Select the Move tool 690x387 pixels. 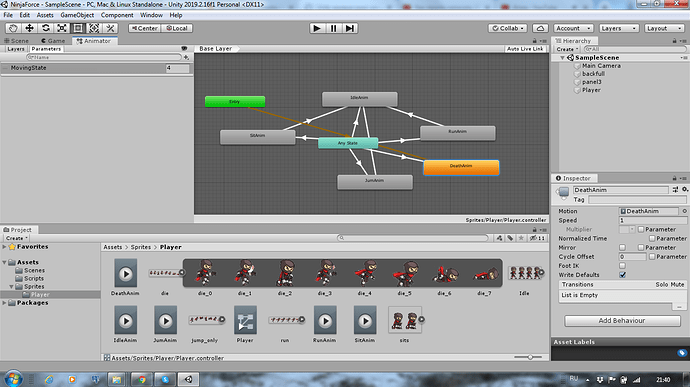[29, 28]
